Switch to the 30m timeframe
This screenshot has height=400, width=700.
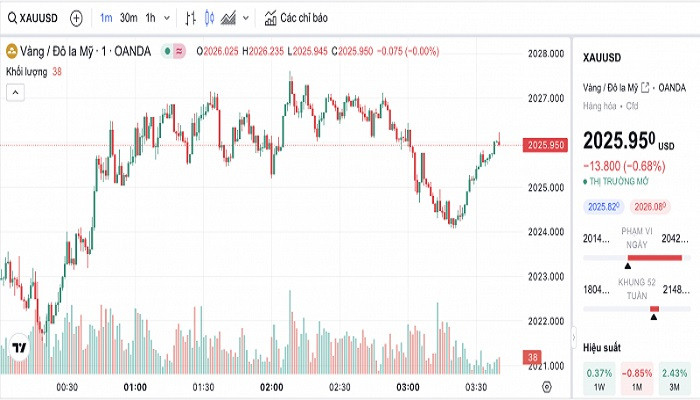(x=128, y=18)
